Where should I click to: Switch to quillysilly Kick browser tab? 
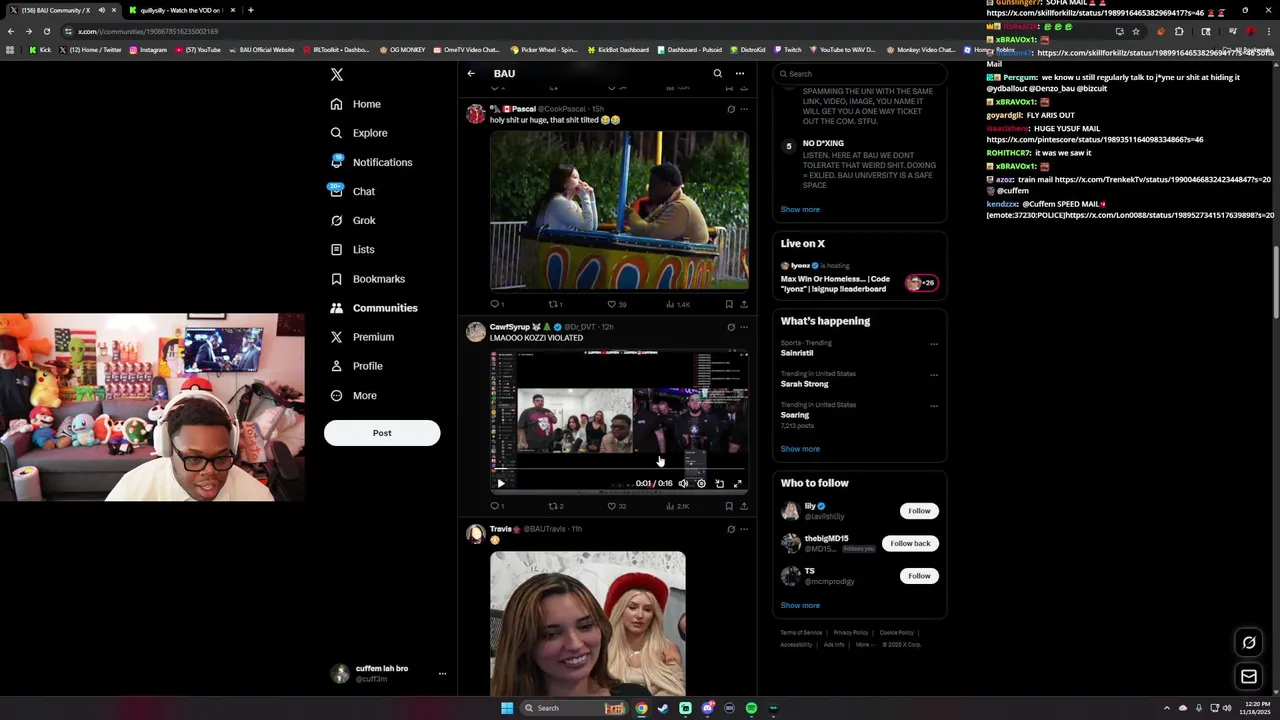181,10
